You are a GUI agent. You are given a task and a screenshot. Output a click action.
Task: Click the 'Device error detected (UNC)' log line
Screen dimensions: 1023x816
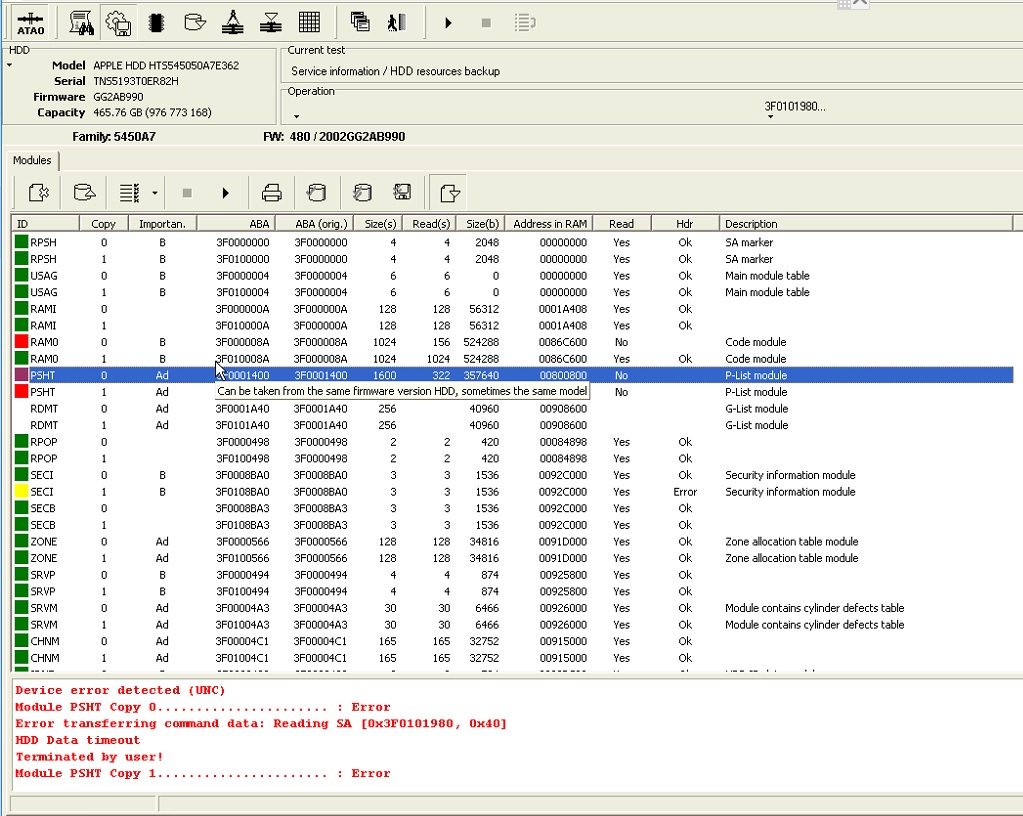[120, 690]
